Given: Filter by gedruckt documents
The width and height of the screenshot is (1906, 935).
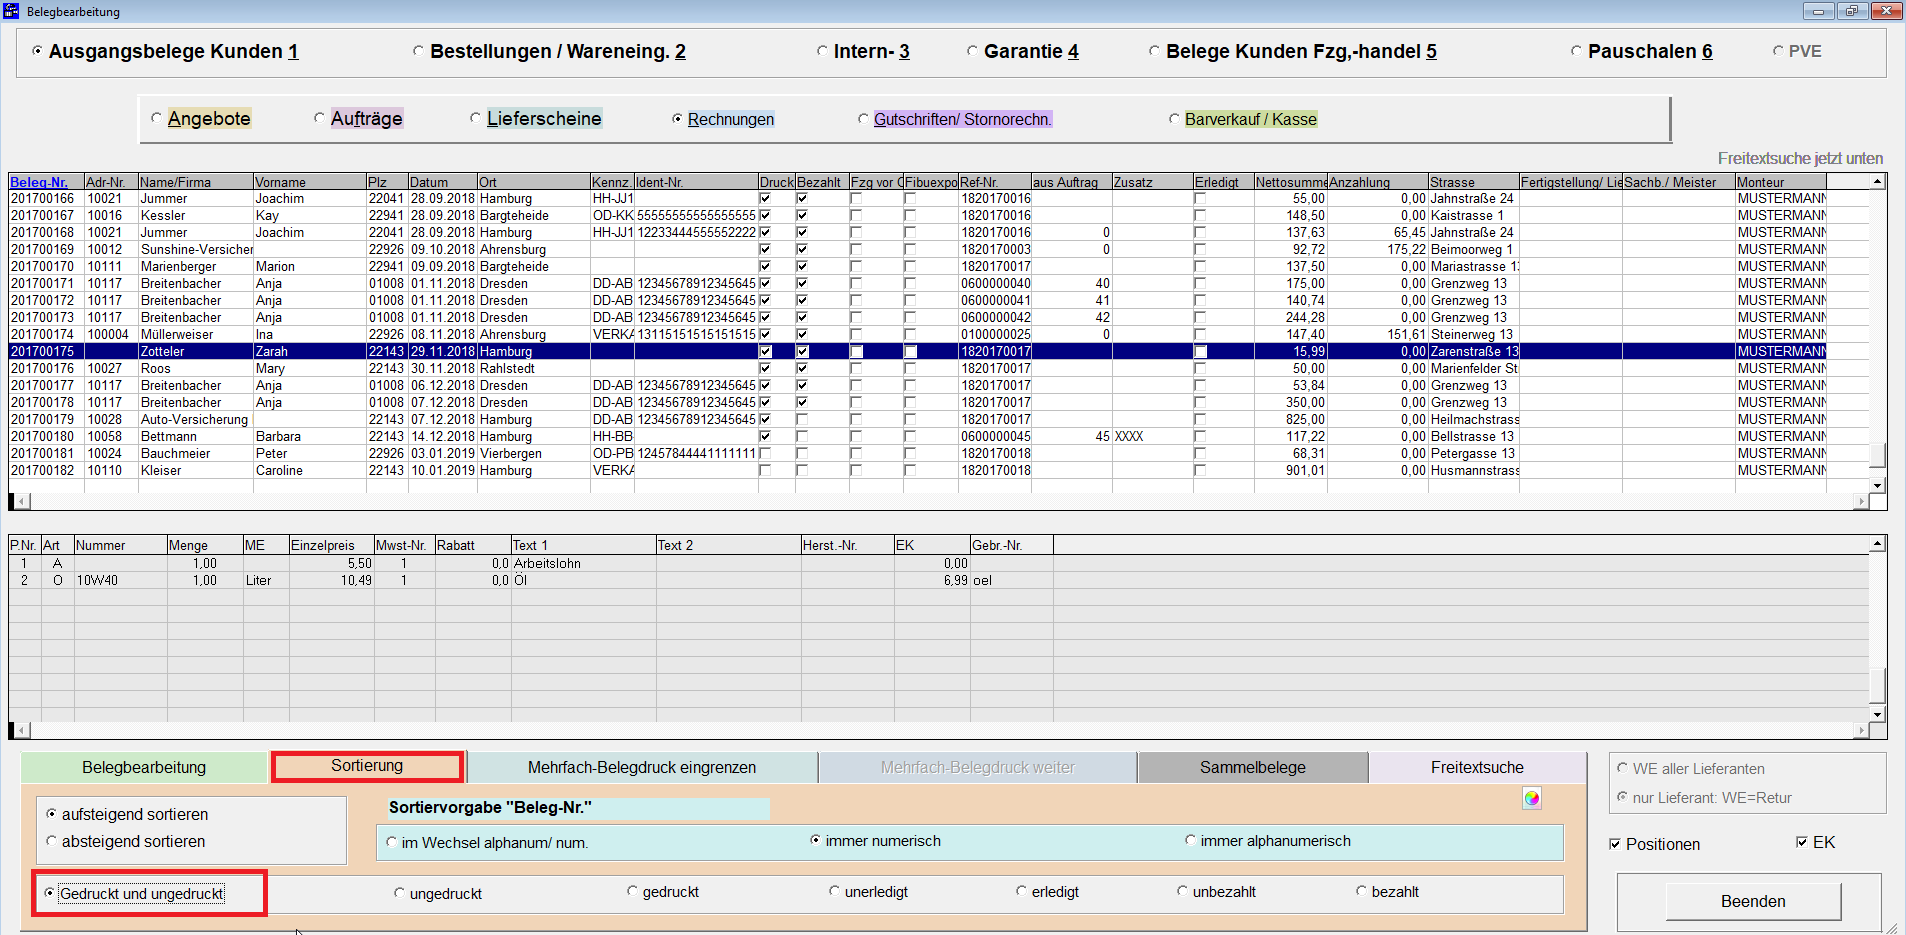Looking at the screenshot, I should [633, 891].
